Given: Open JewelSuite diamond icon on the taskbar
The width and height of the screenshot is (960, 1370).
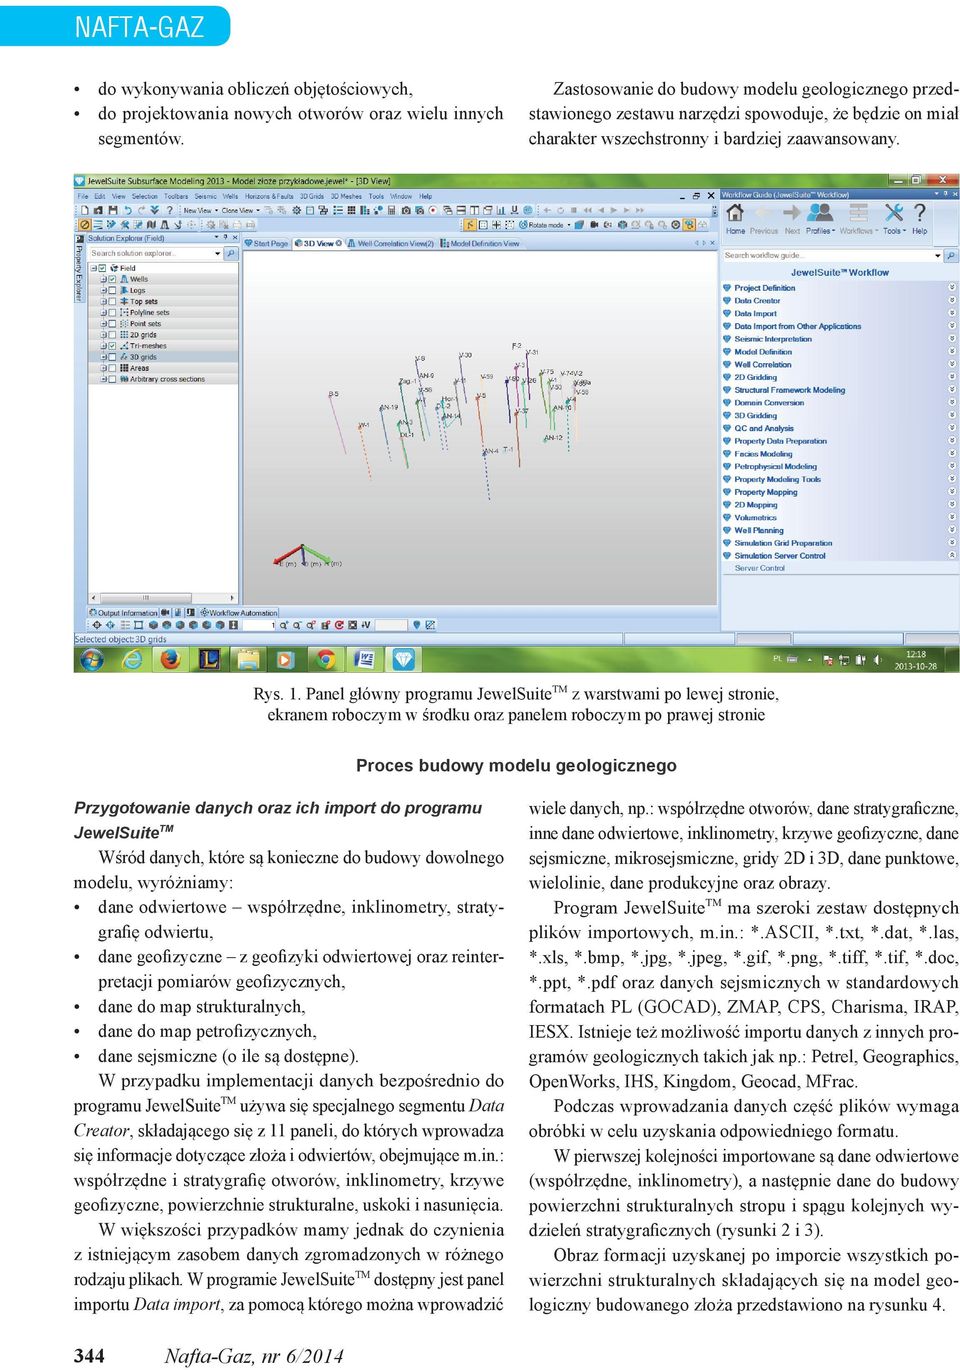Looking at the screenshot, I should point(403,660).
